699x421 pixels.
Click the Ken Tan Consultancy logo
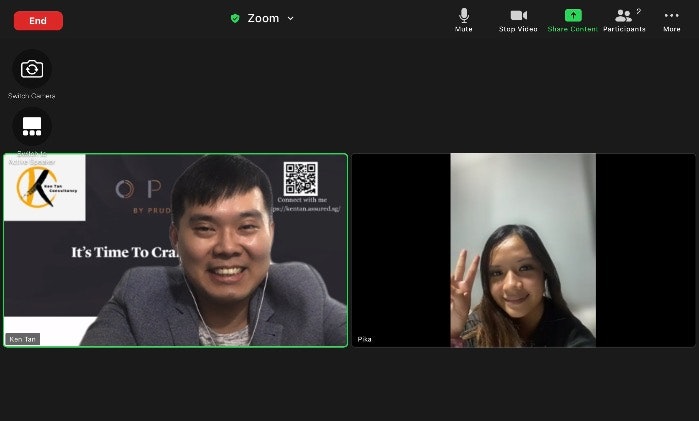click(44, 186)
